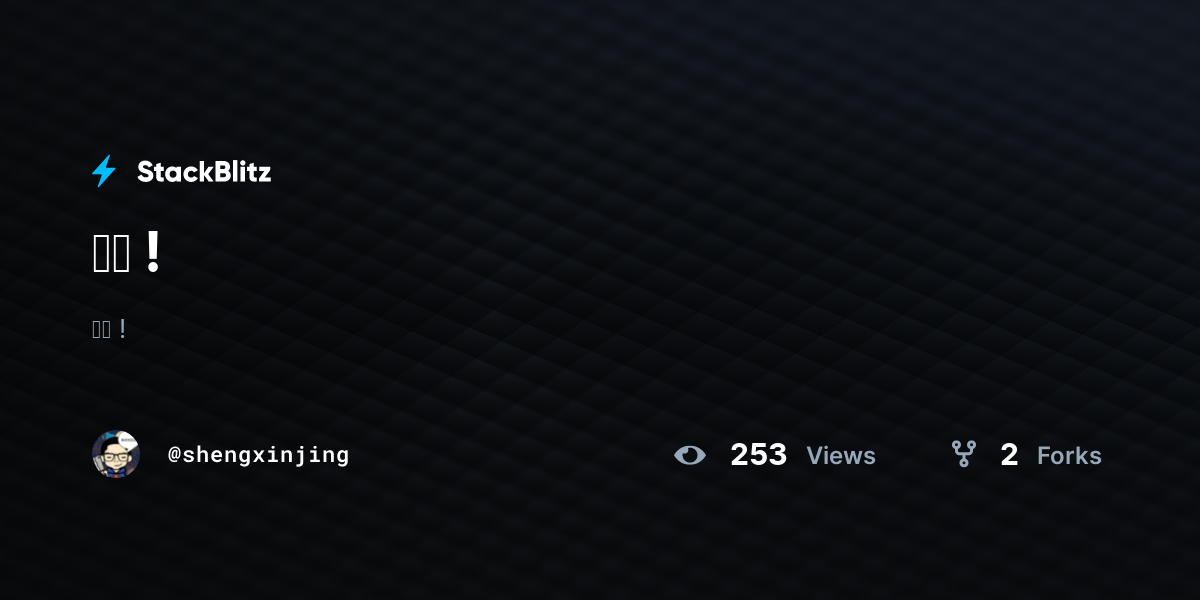Select first placeholder glyph in small description
1200x600 pixels.
96,330
